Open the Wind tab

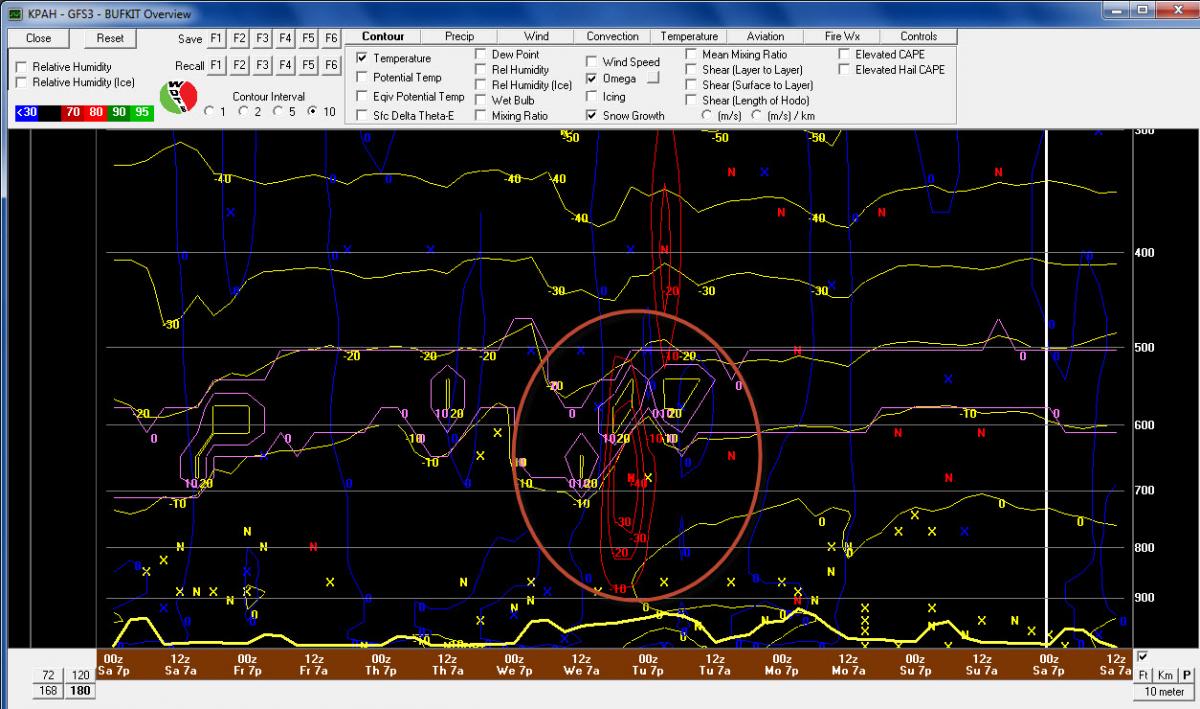(536, 36)
